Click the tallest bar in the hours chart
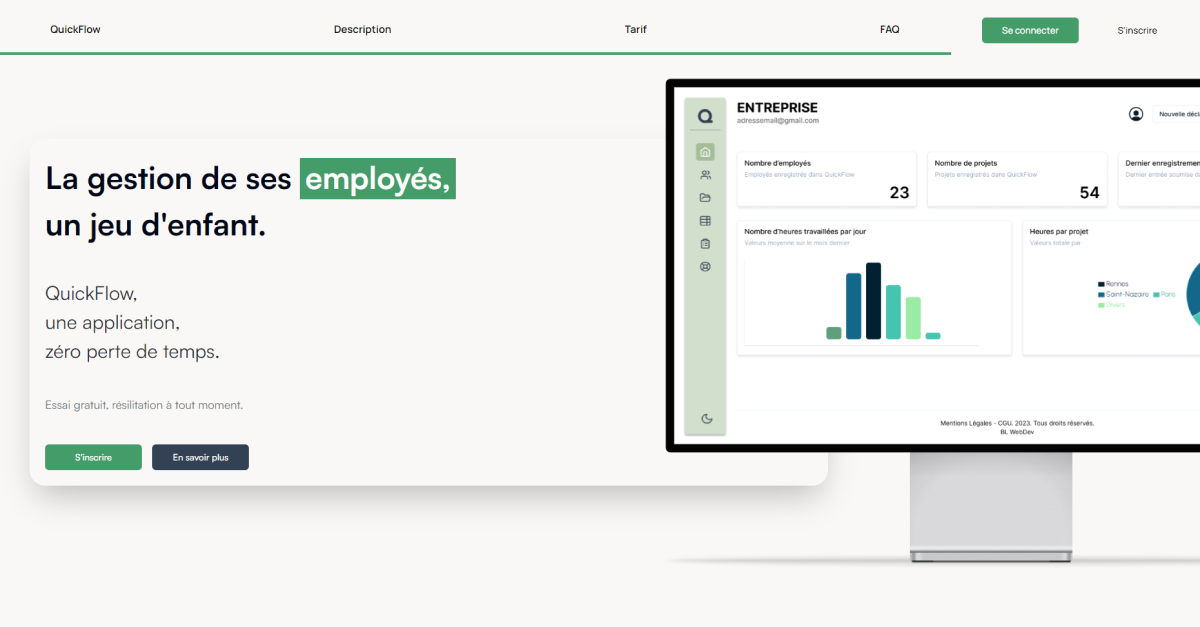Image resolution: width=1200 pixels, height=627 pixels. [x=874, y=300]
